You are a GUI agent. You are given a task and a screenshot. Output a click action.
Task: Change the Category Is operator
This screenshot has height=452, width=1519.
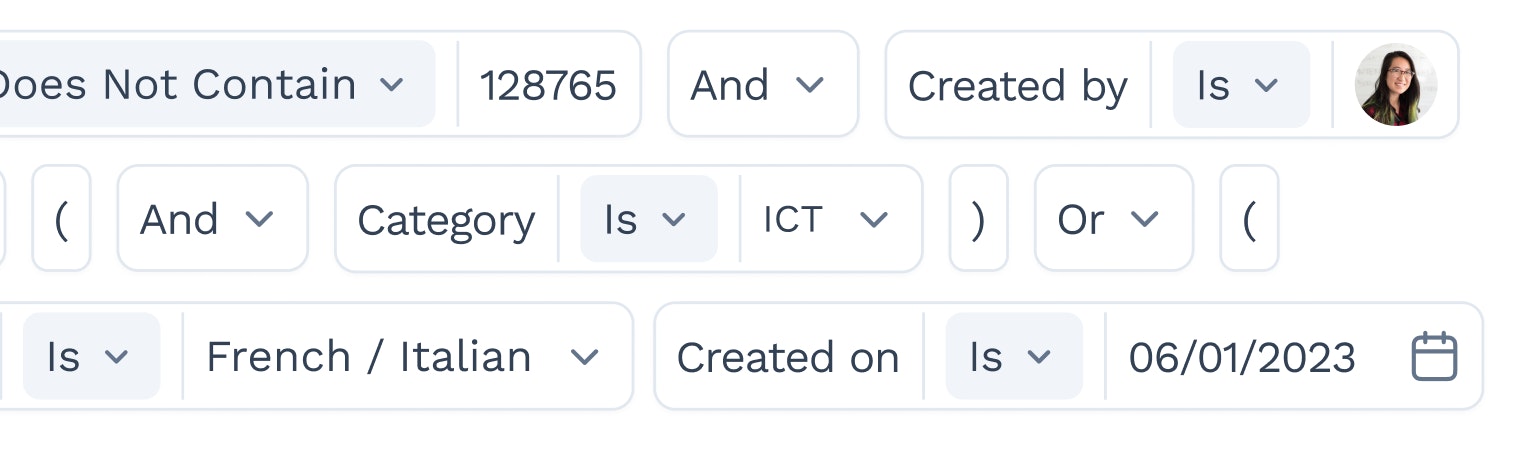click(649, 219)
